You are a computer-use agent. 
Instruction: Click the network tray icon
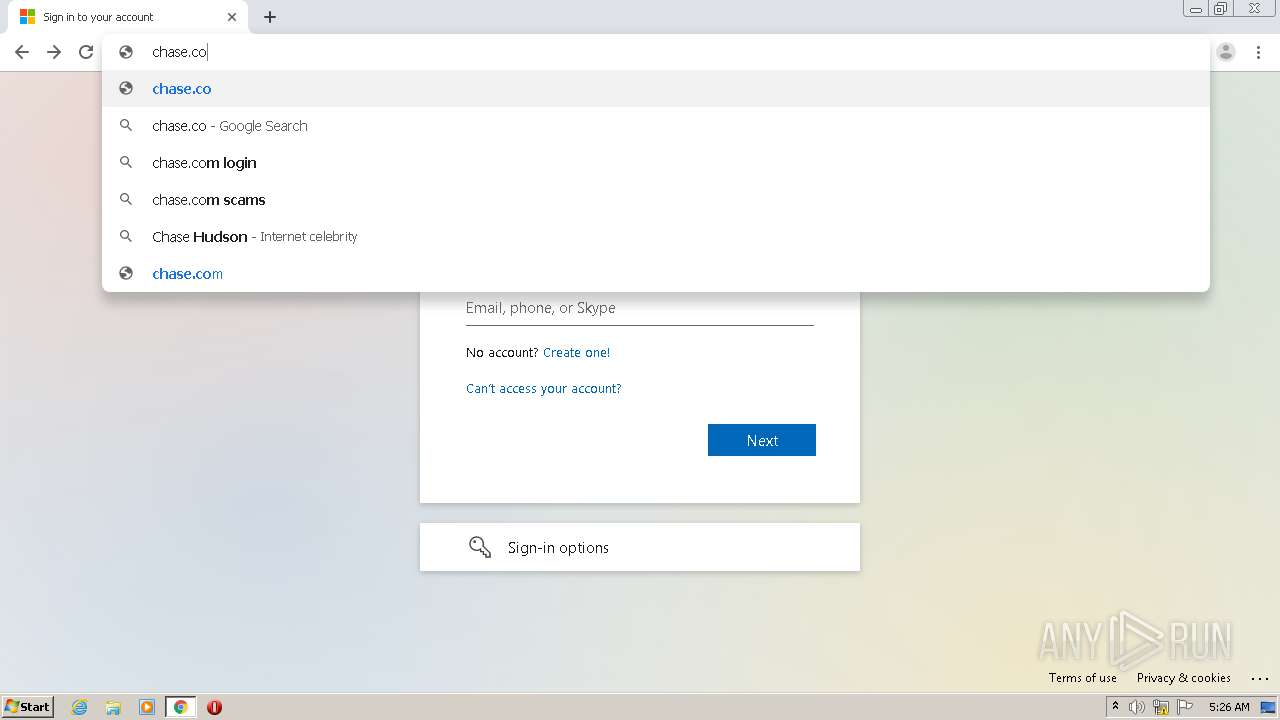1161,707
